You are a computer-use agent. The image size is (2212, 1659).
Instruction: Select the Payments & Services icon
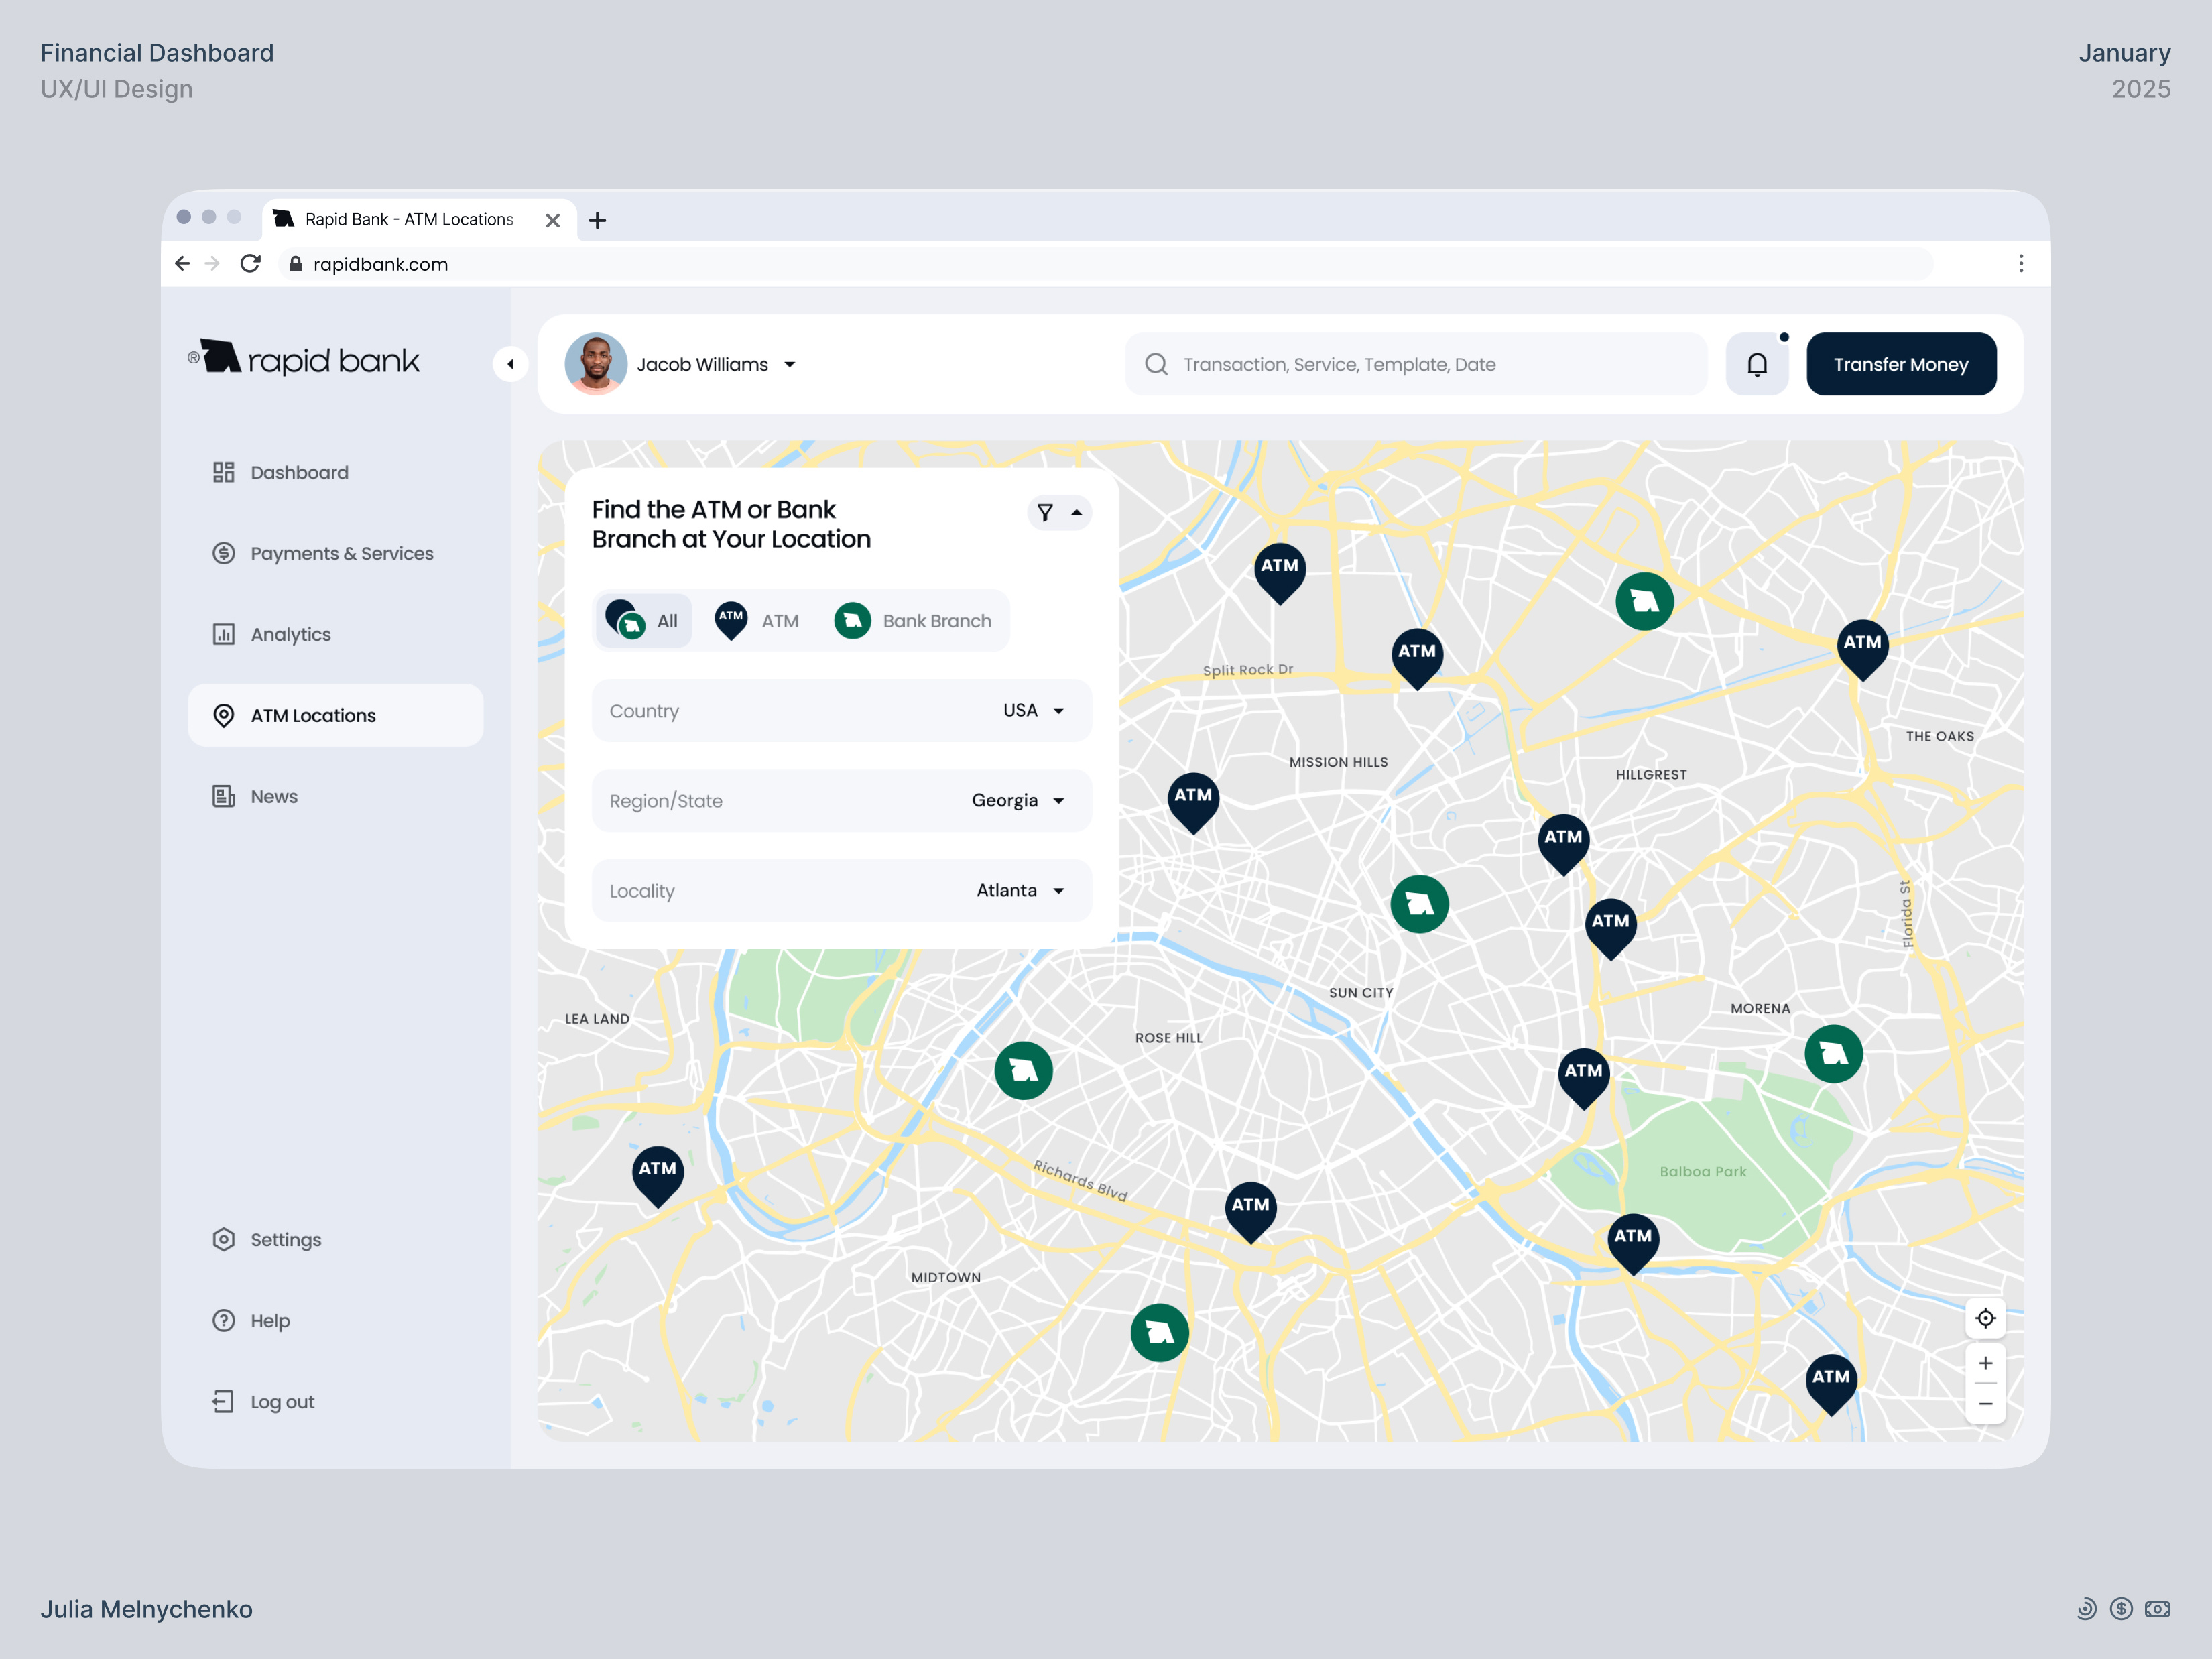[x=223, y=553]
